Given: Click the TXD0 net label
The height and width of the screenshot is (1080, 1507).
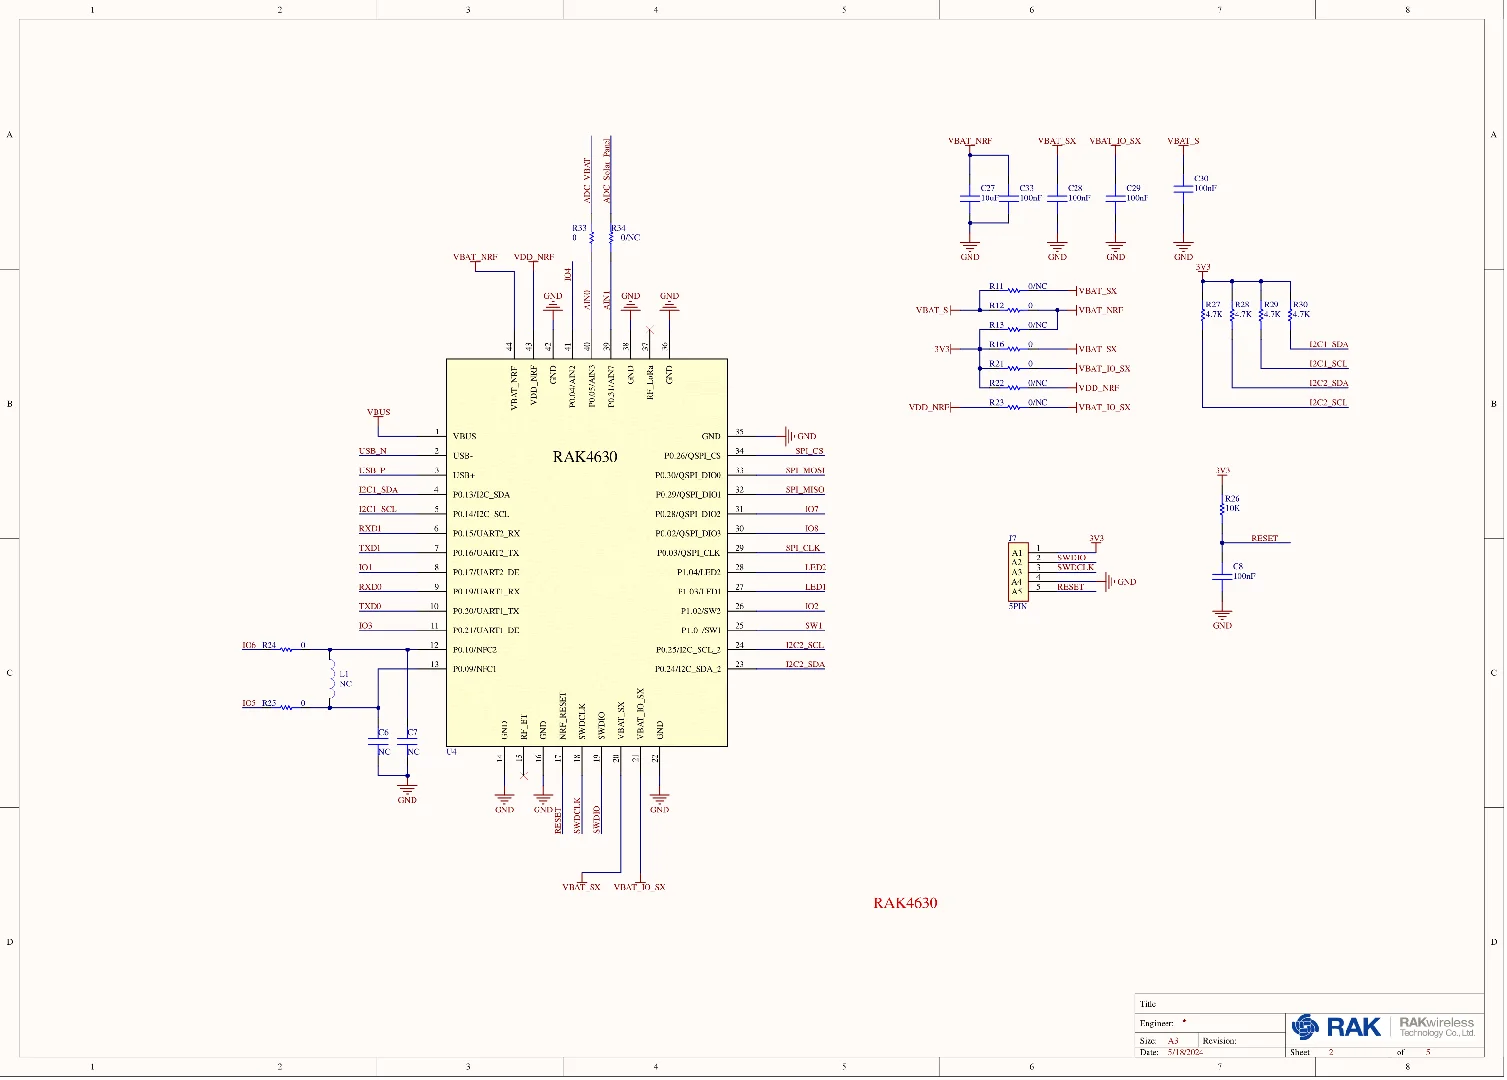Looking at the screenshot, I should tap(370, 606).
